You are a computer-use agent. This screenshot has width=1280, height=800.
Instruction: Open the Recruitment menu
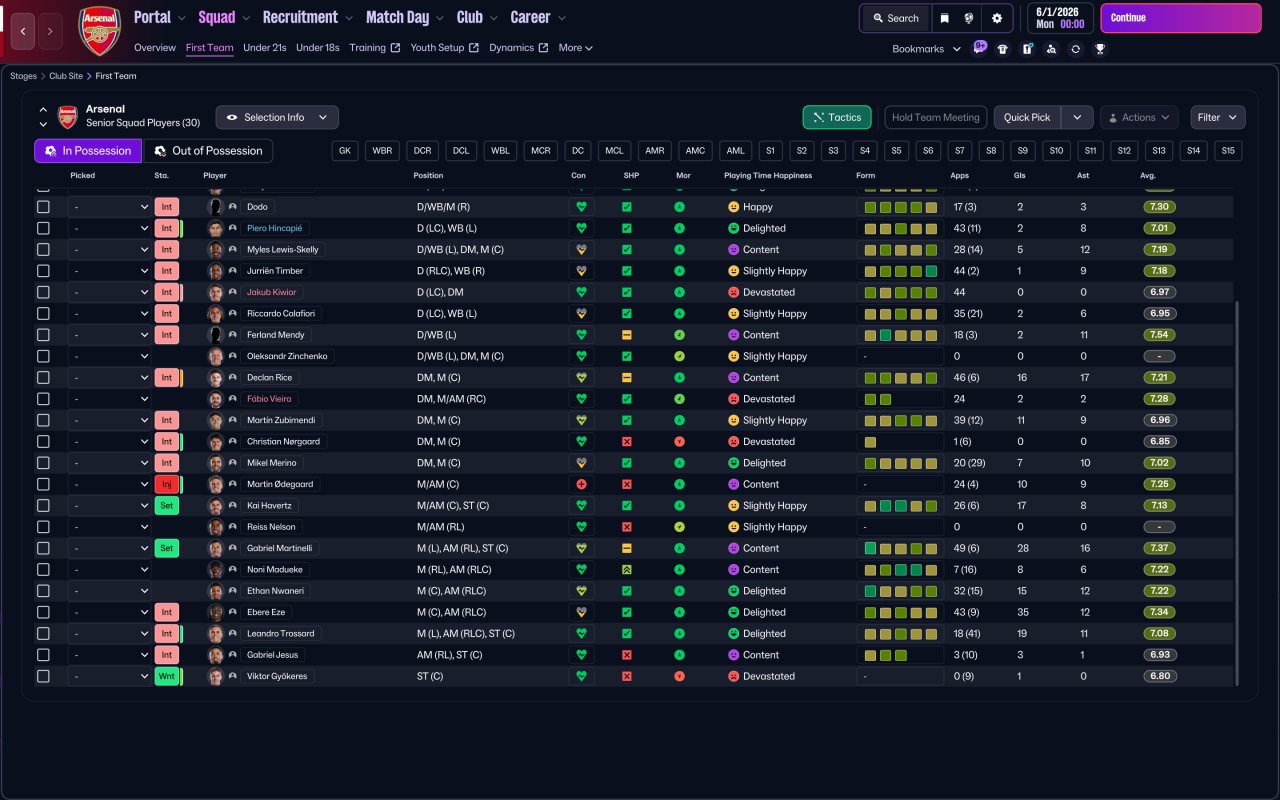[x=307, y=17]
